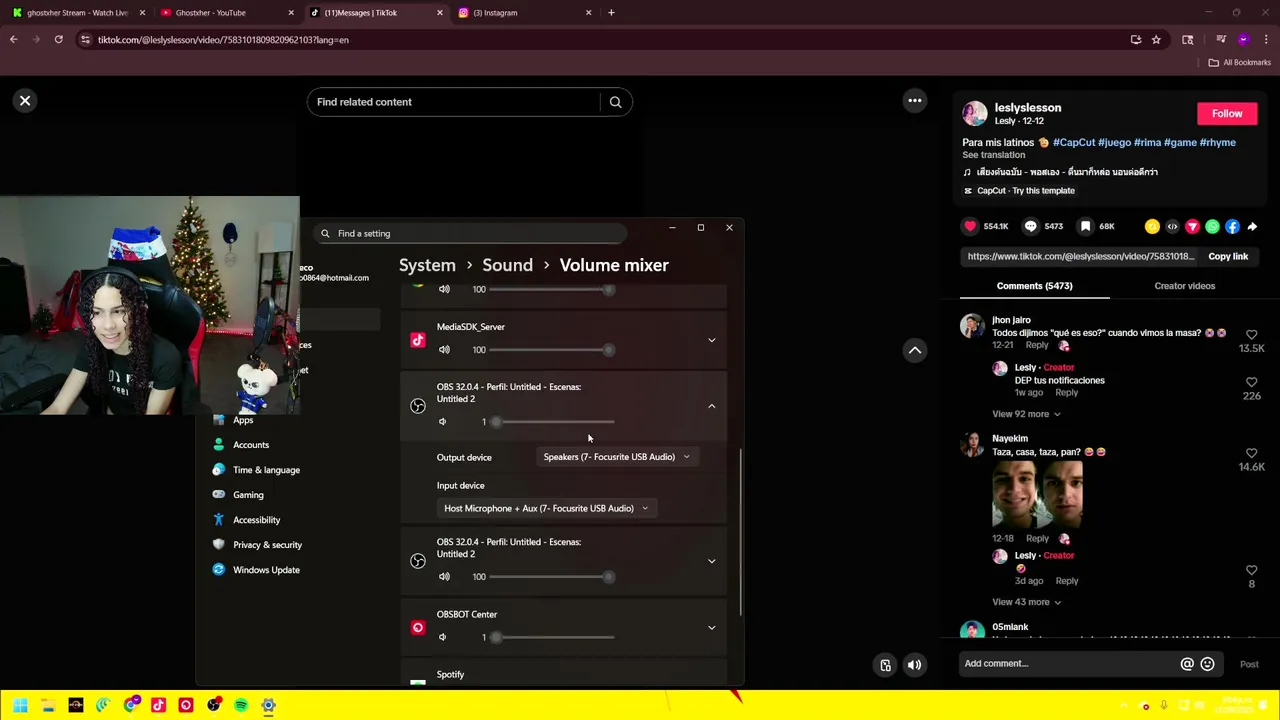
Task: Open the emoji picker in comment box
Action: coord(1207,664)
